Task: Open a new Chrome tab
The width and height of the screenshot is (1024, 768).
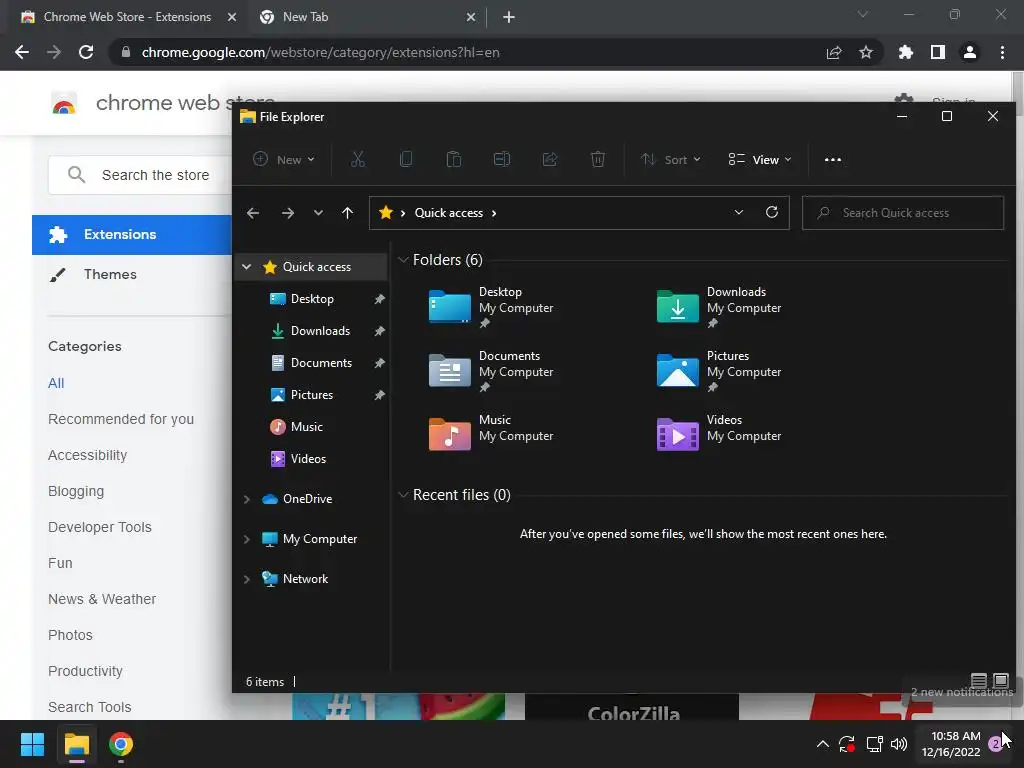Action: (509, 17)
